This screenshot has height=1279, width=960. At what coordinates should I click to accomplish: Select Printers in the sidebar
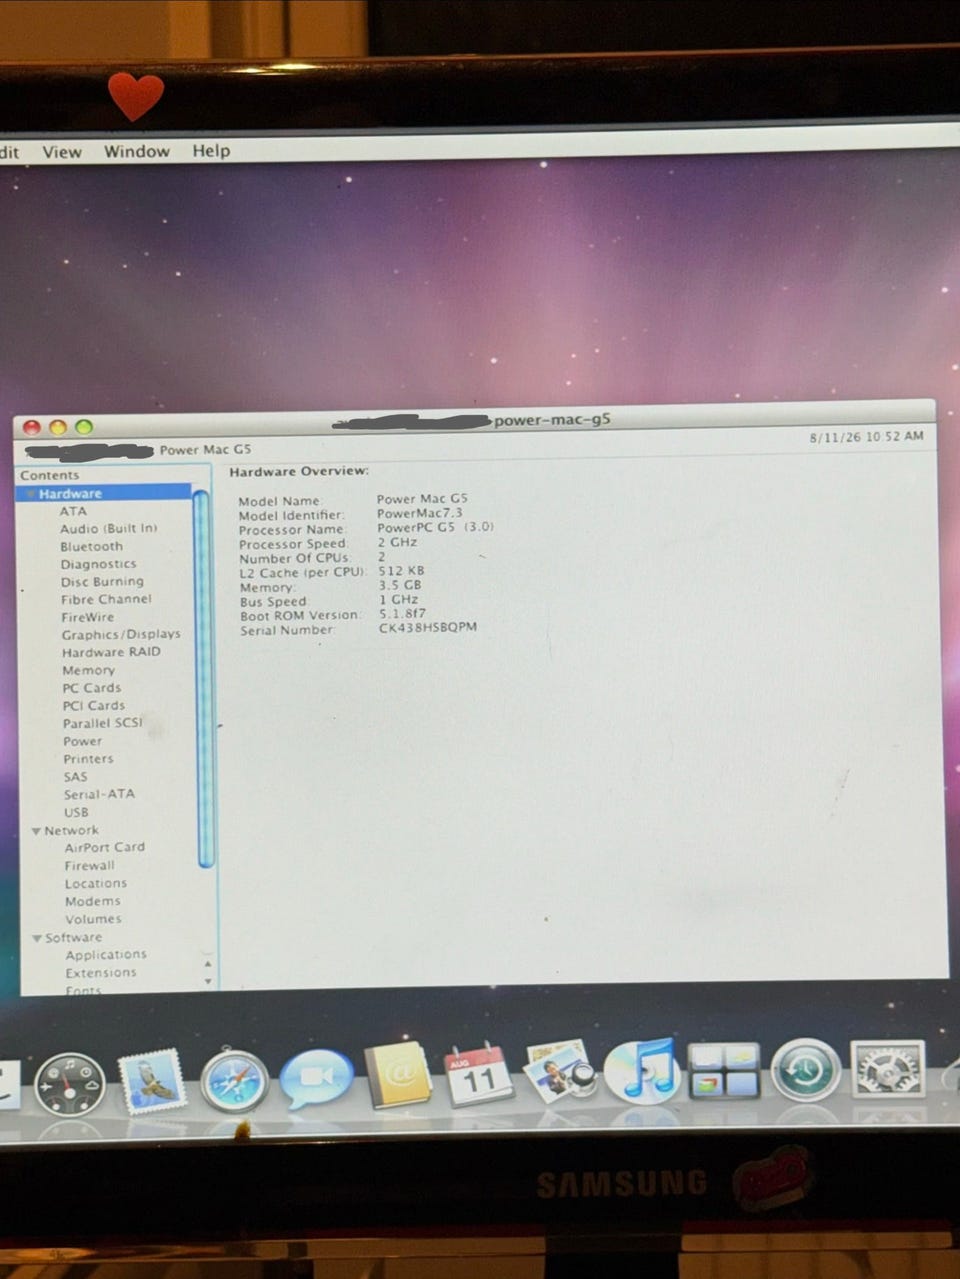(x=88, y=759)
